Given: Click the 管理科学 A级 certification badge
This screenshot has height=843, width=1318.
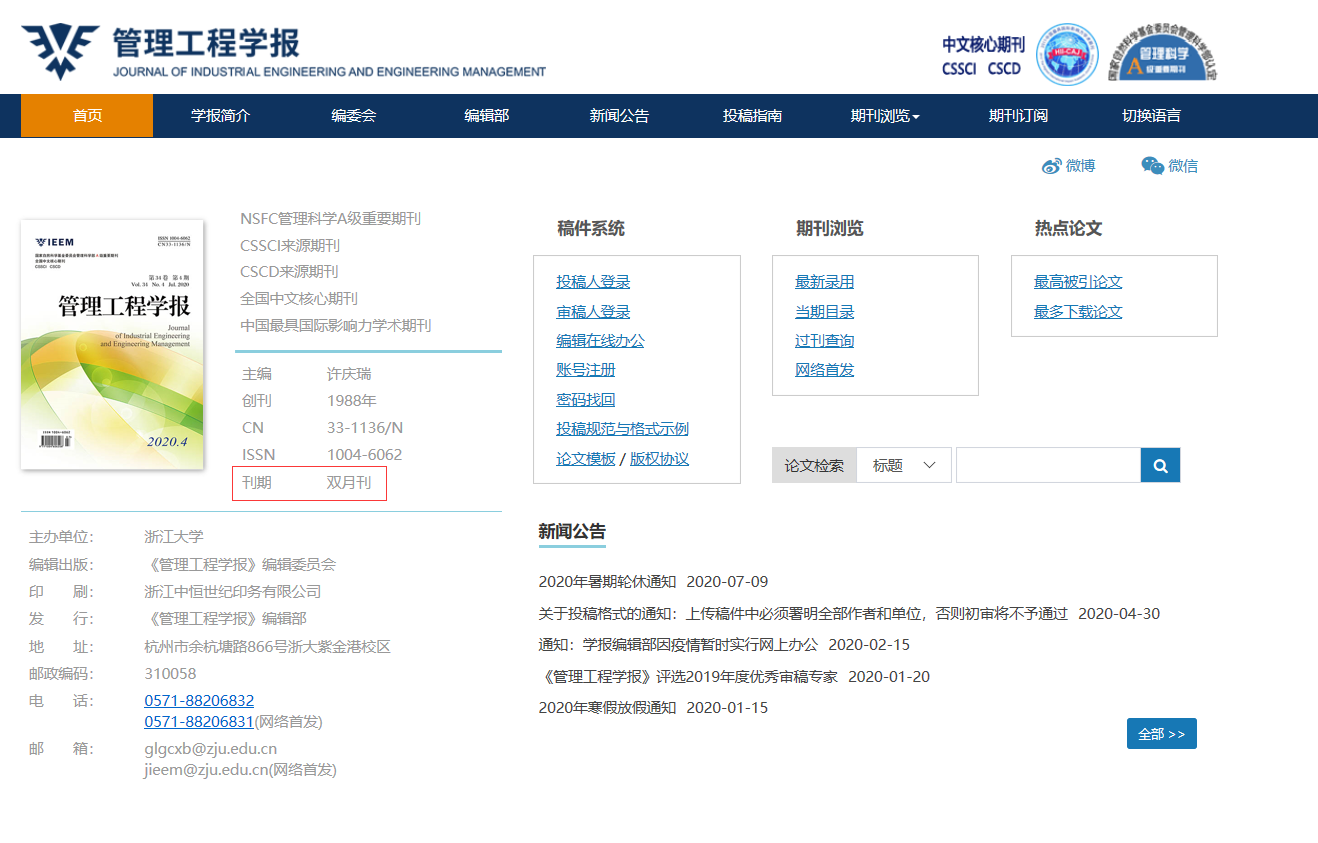Looking at the screenshot, I should tap(1162, 55).
